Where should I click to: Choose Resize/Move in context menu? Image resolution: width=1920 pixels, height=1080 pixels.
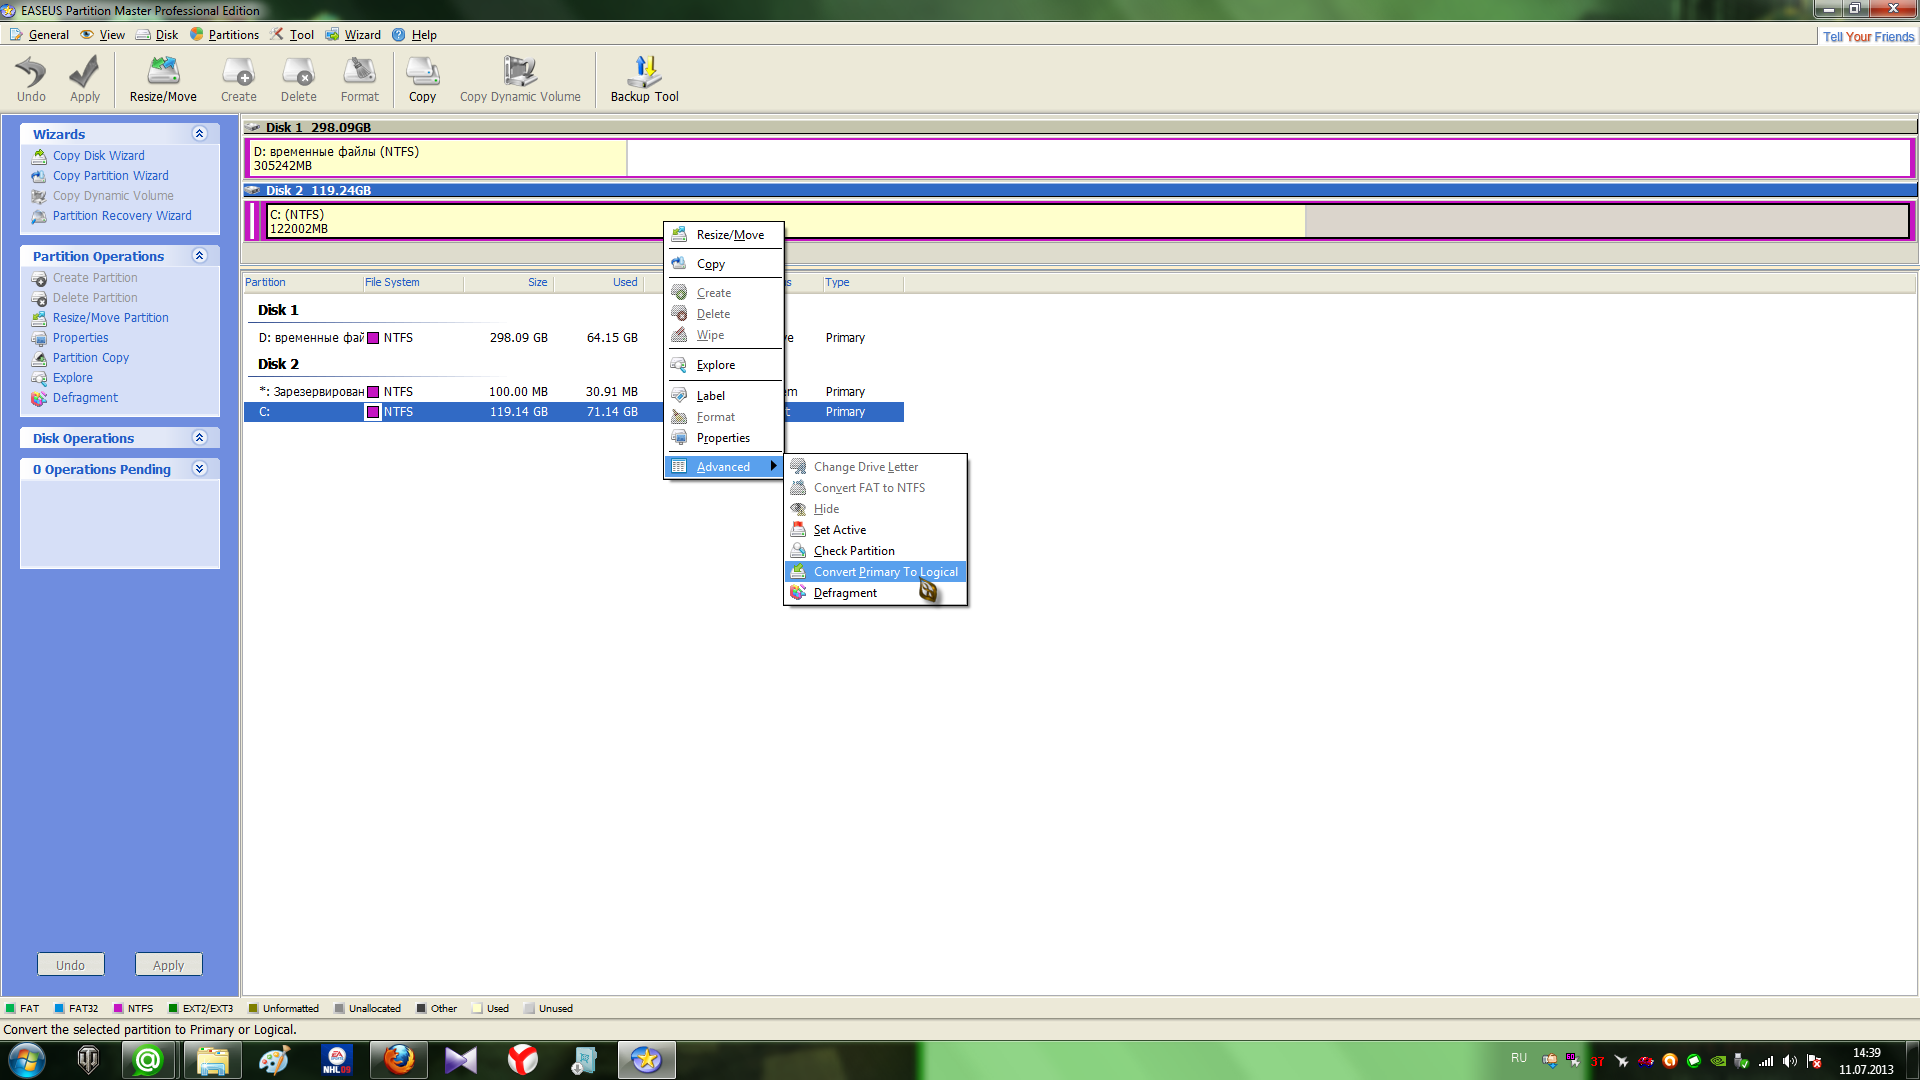click(x=723, y=235)
